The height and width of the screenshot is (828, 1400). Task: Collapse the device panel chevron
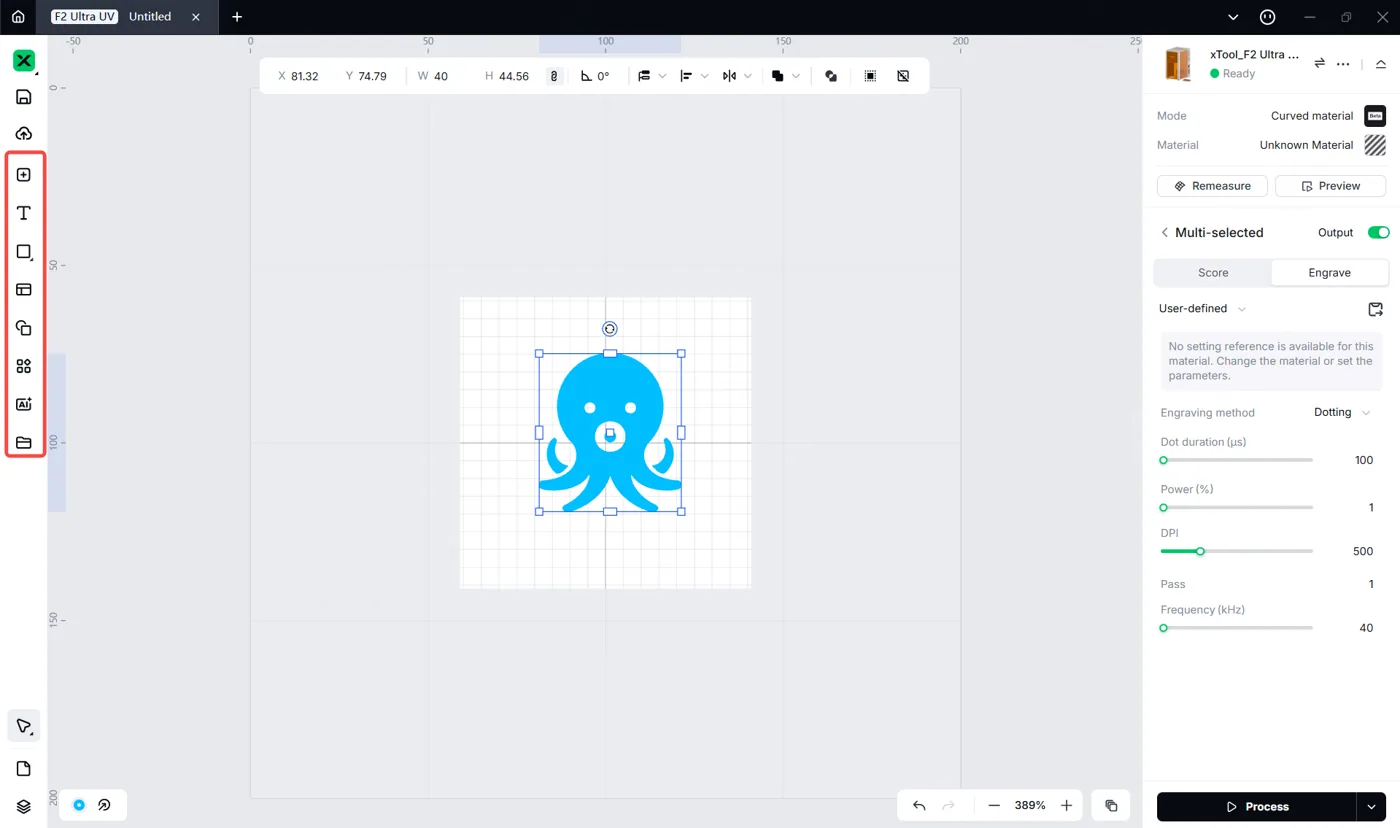pos(1381,64)
